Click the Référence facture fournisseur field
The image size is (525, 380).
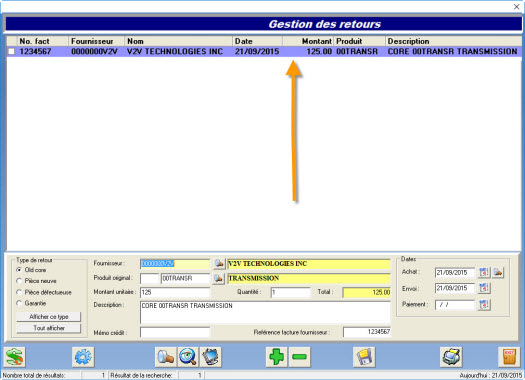[367, 332]
